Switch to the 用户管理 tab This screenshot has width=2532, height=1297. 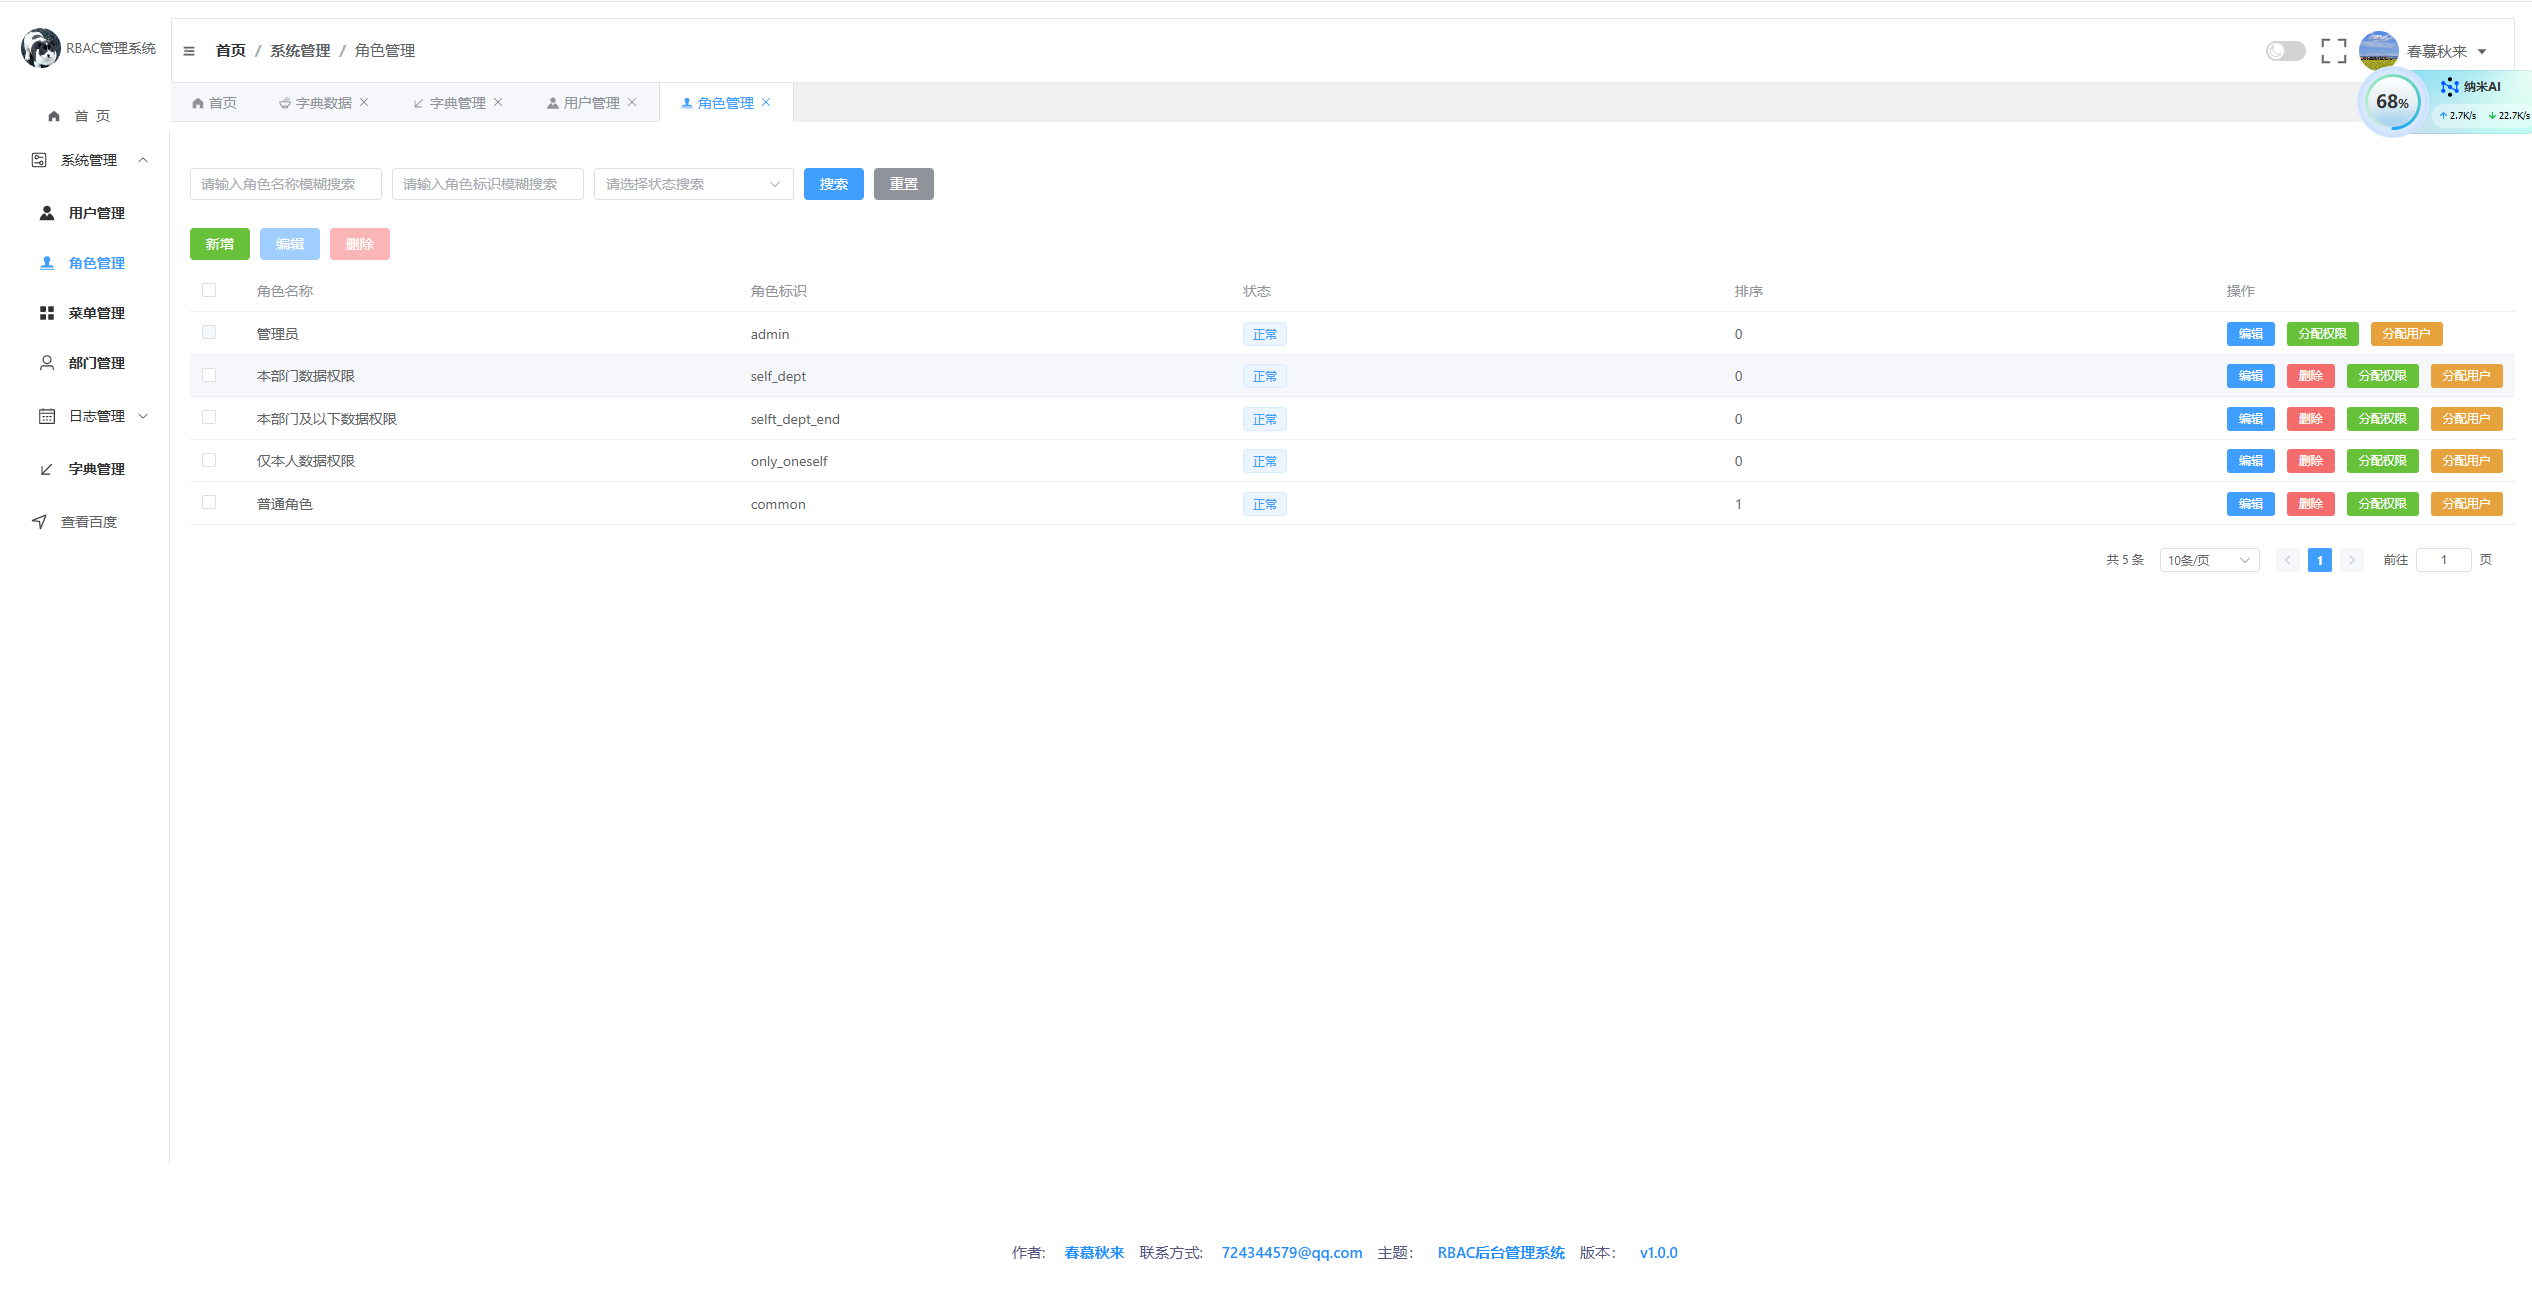(x=590, y=103)
